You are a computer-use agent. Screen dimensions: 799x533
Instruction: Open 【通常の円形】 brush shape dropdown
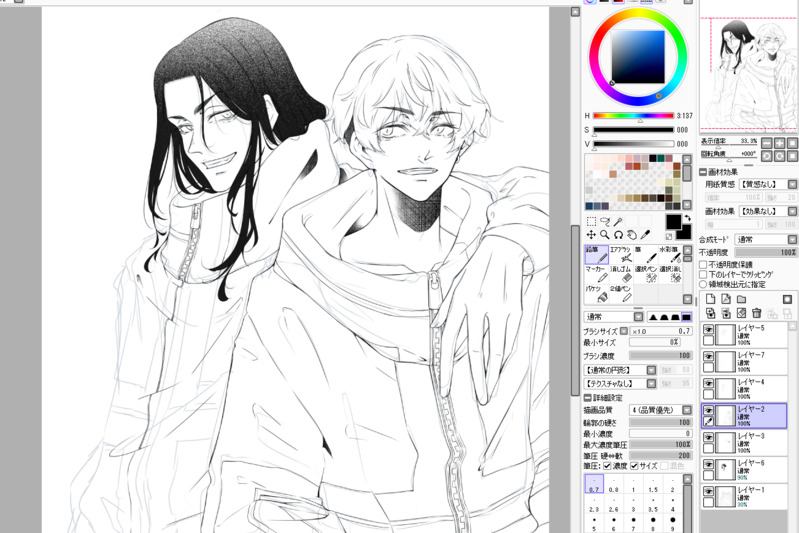tap(620, 370)
